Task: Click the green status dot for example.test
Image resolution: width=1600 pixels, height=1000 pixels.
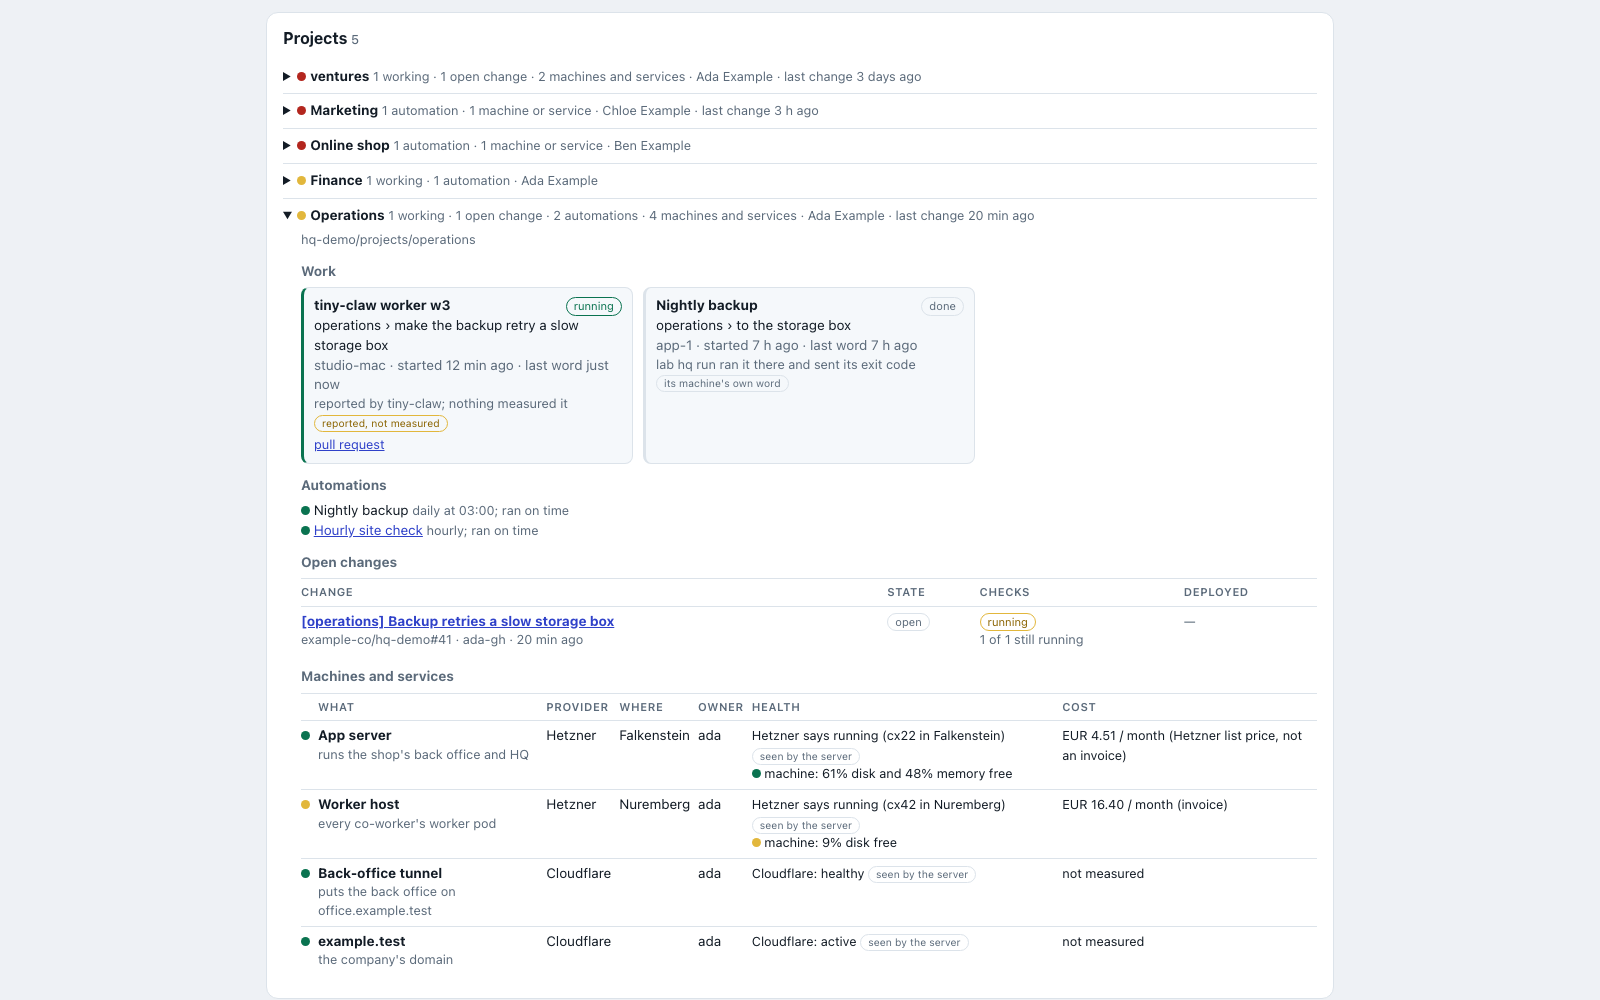Action: [x=306, y=942]
